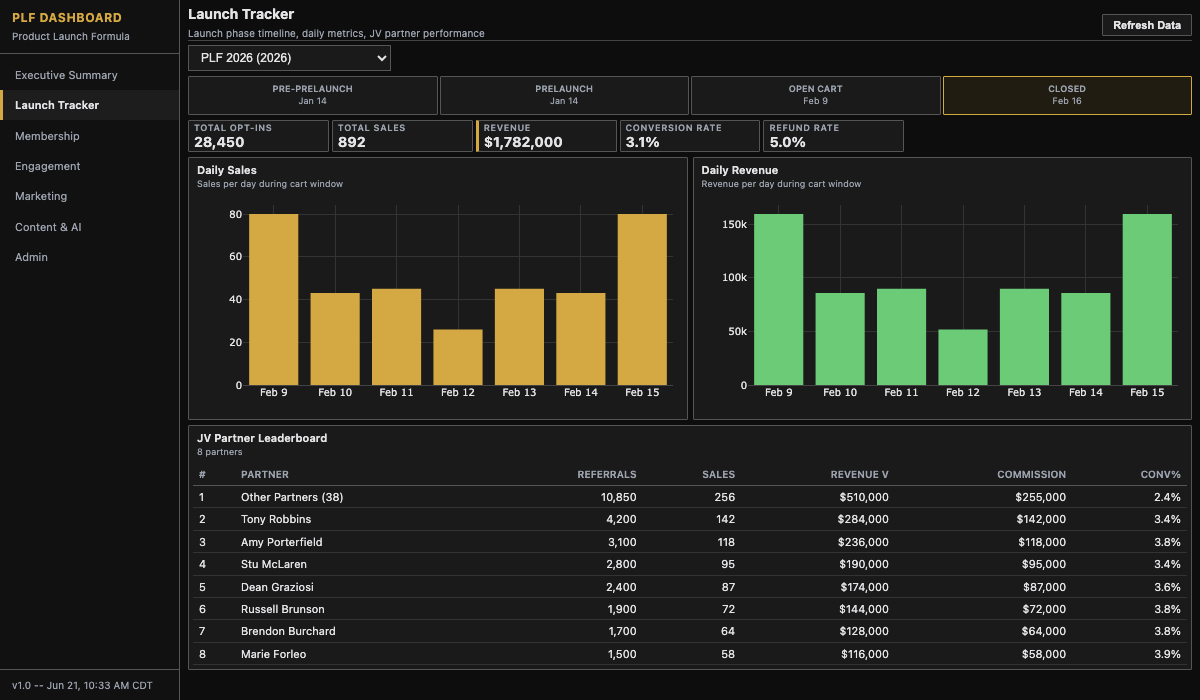
Task: Open the Admin page
Action: pos(90,257)
